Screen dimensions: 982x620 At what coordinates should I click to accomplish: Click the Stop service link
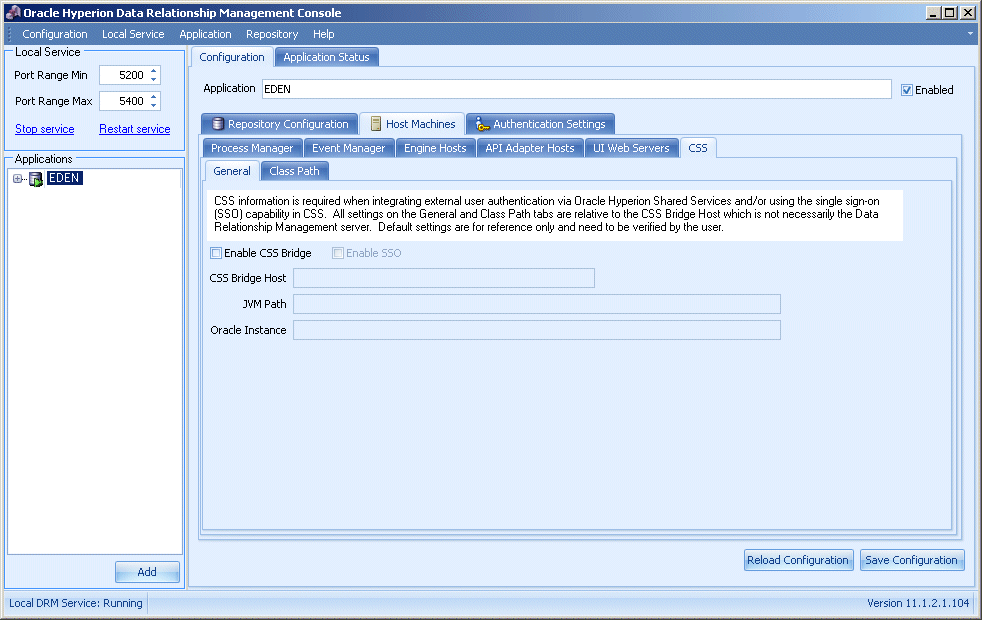44,129
